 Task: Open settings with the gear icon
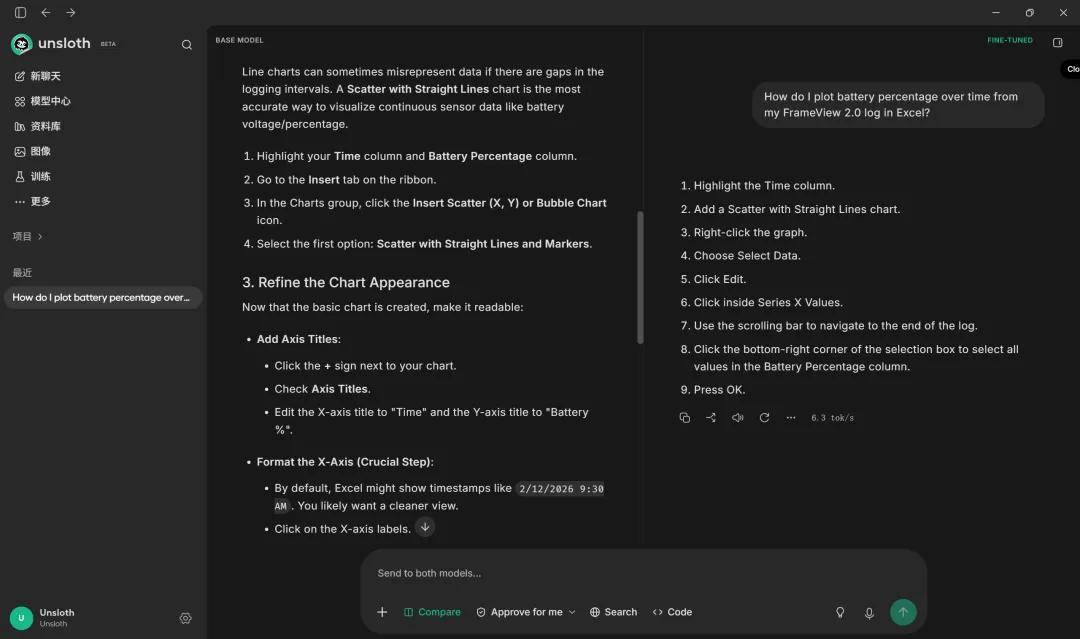point(185,618)
